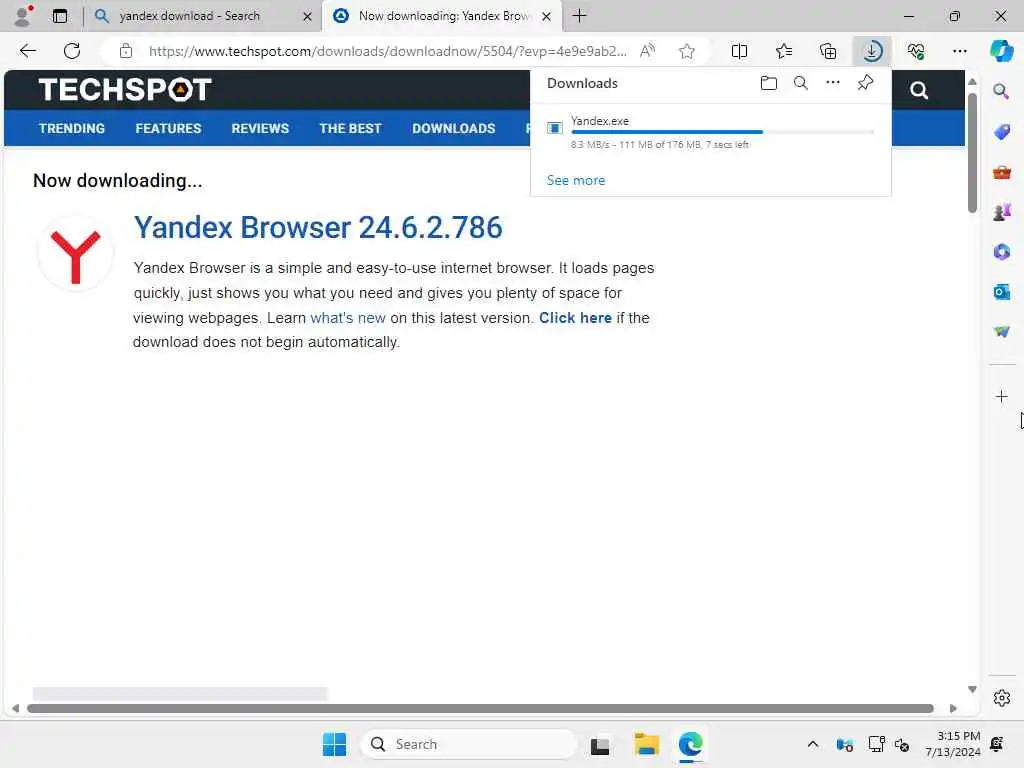Screen dimensions: 1024x768
Task: Open THE BEST menu
Action: [350, 129]
